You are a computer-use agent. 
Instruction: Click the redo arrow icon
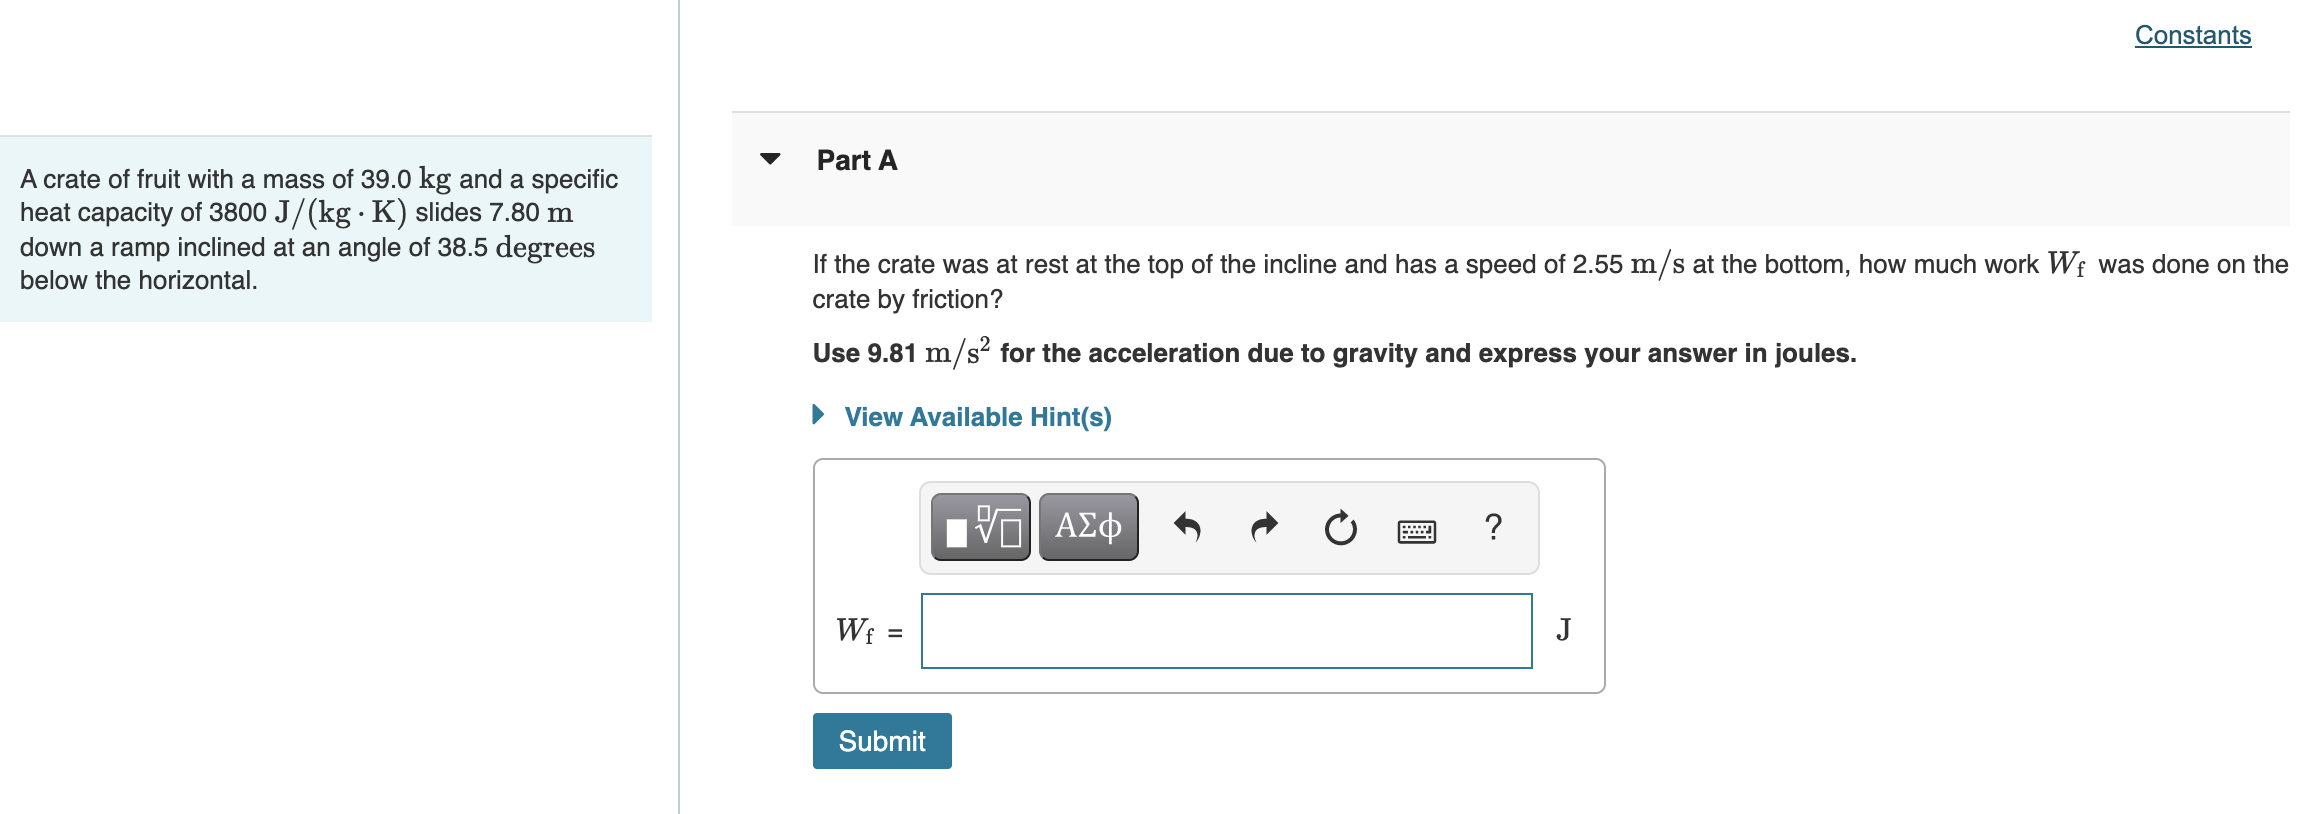click(1264, 527)
